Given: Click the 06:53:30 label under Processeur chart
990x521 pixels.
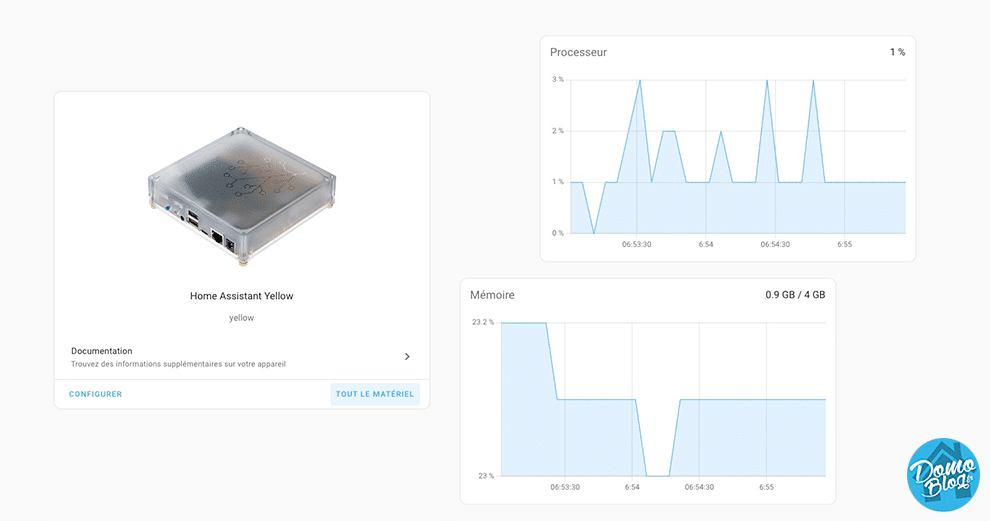Looking at the screenshot, I should (636, 244).
